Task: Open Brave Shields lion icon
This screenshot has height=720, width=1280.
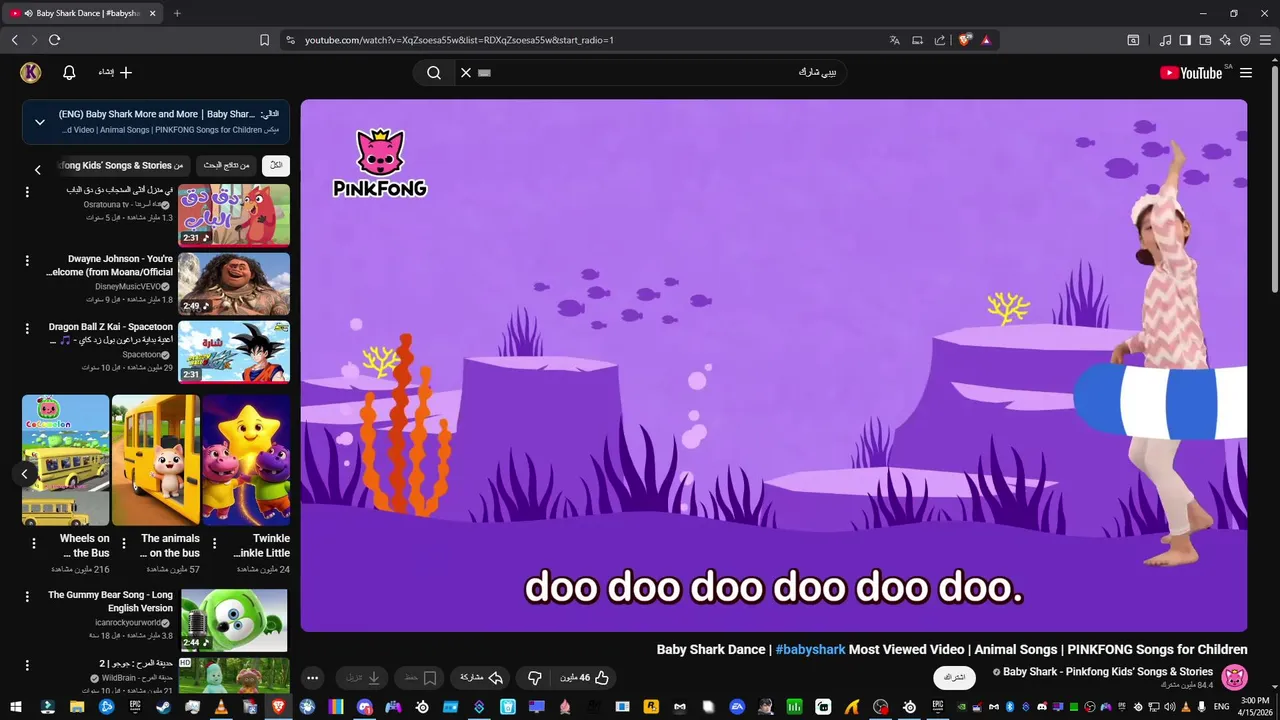Action: [x=964, y=40]
